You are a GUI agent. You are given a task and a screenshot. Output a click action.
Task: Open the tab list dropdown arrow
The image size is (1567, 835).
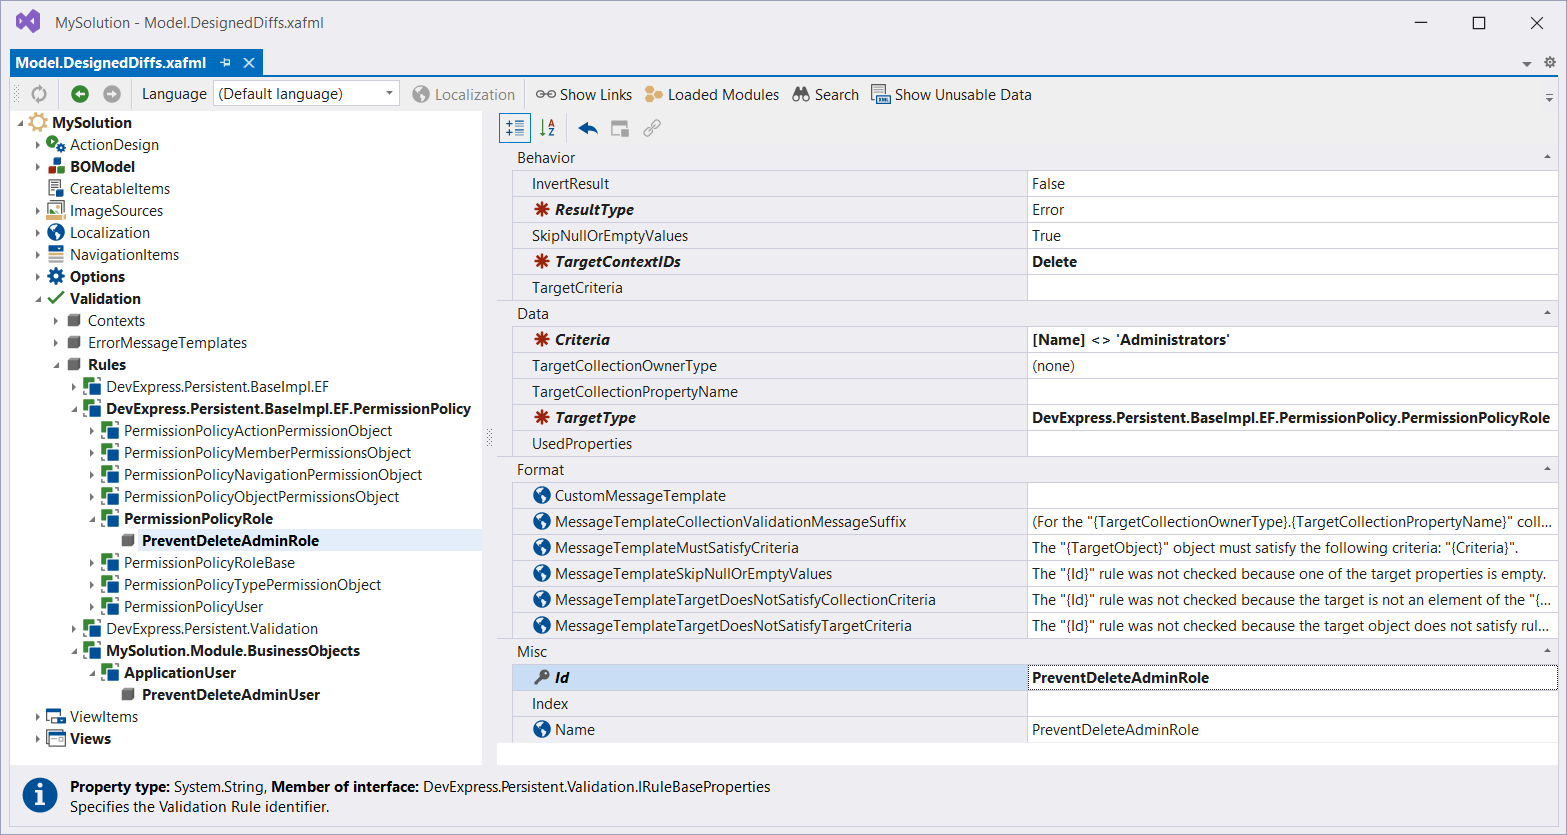pyautogui.click(x=1527, y=64)
